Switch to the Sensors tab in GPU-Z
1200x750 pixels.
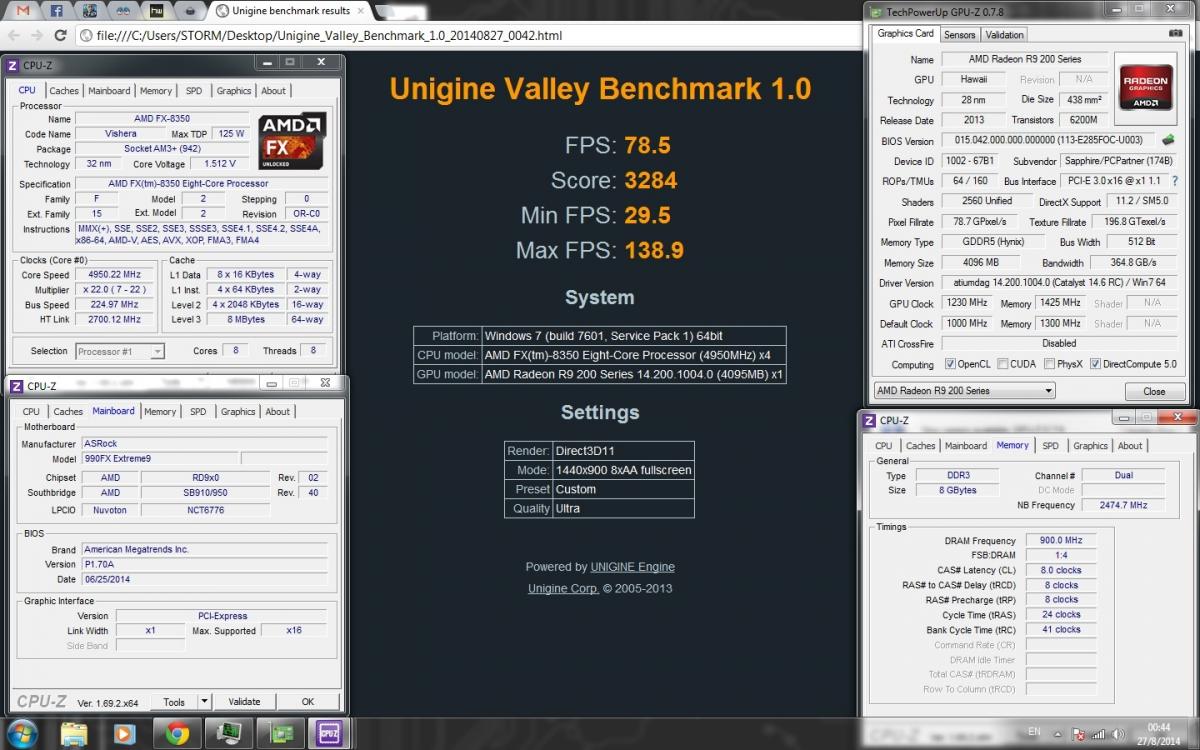[x=959, y=34]
